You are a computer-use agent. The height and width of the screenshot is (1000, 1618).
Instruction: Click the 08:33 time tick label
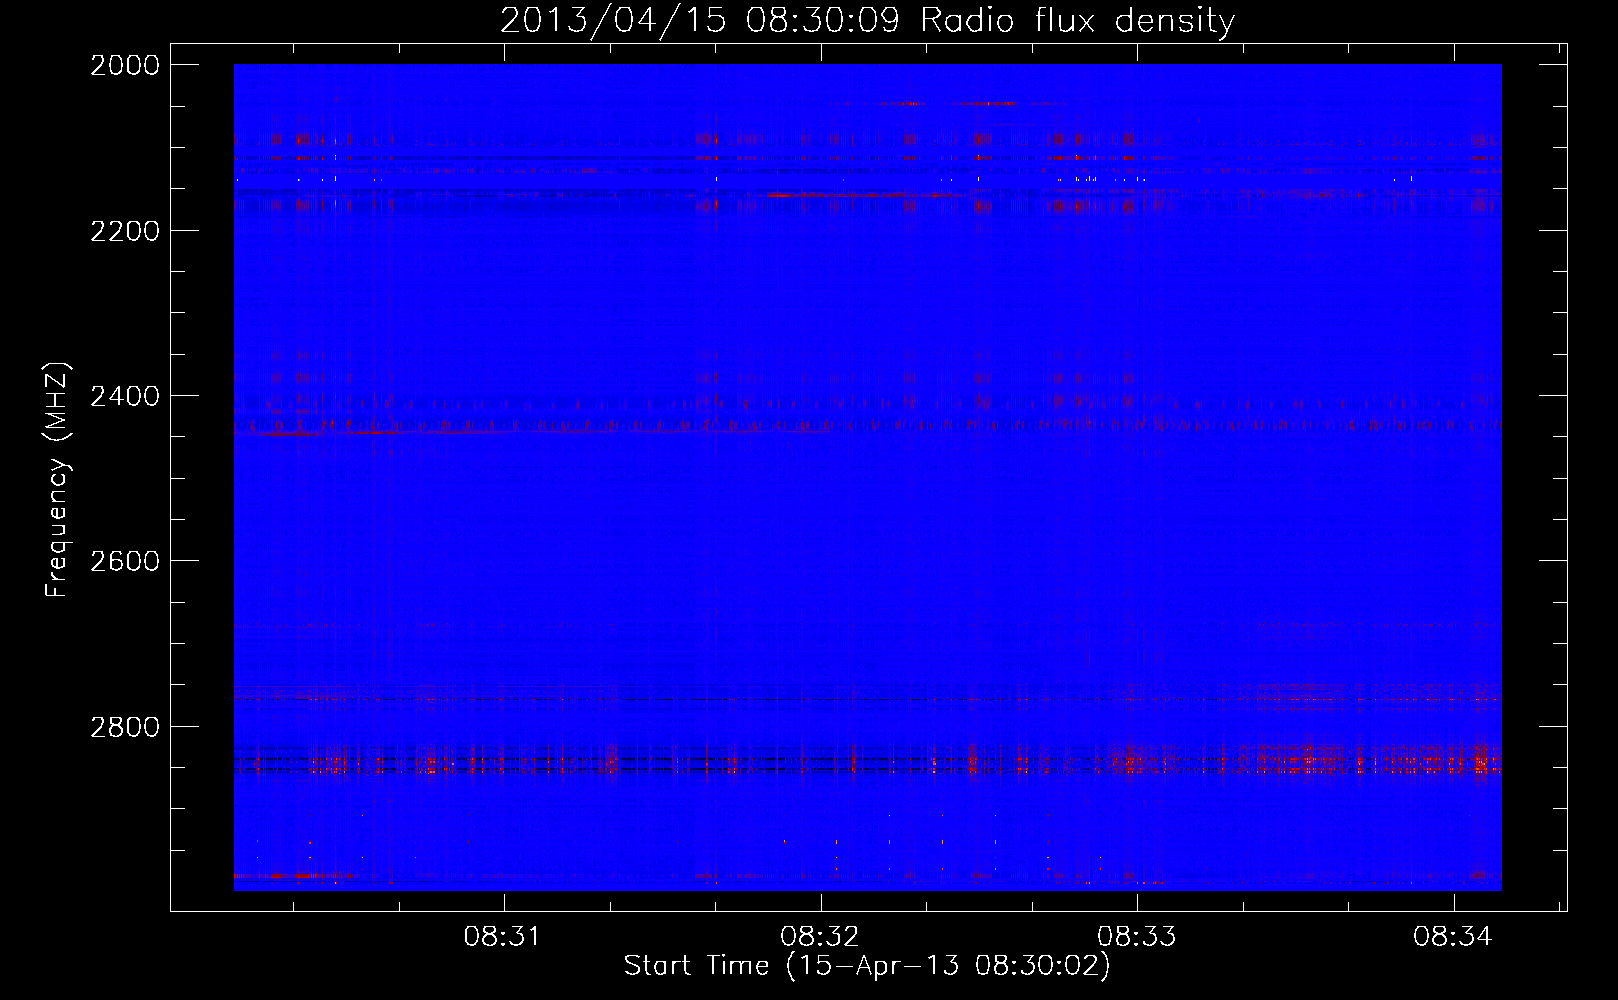click(1137, 937)
